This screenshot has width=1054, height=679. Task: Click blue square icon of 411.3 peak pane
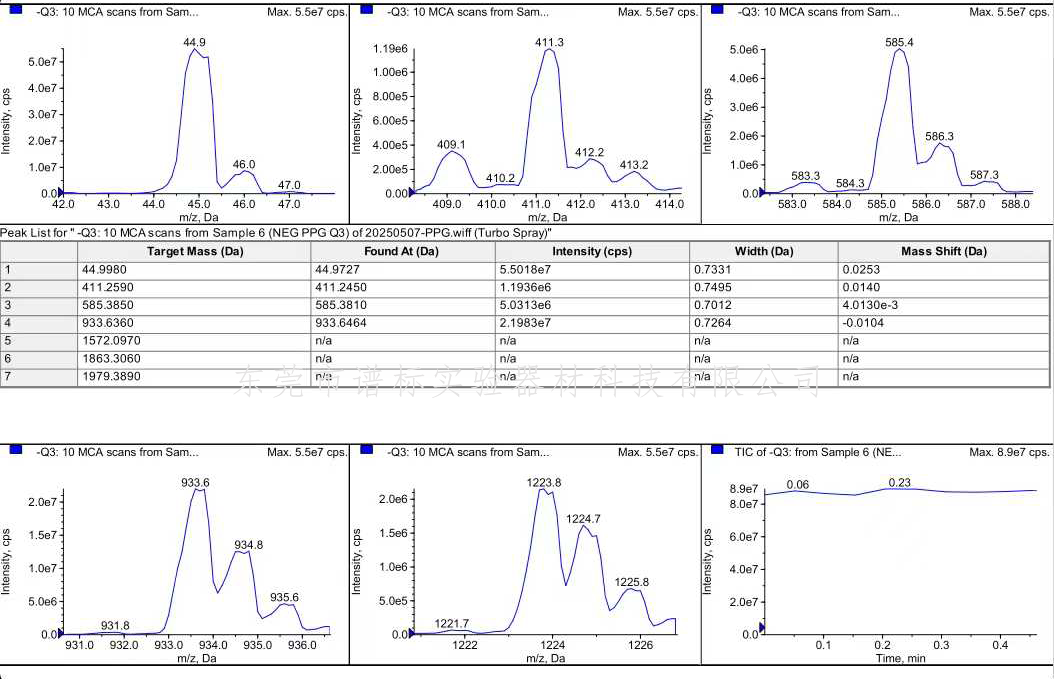366,10
